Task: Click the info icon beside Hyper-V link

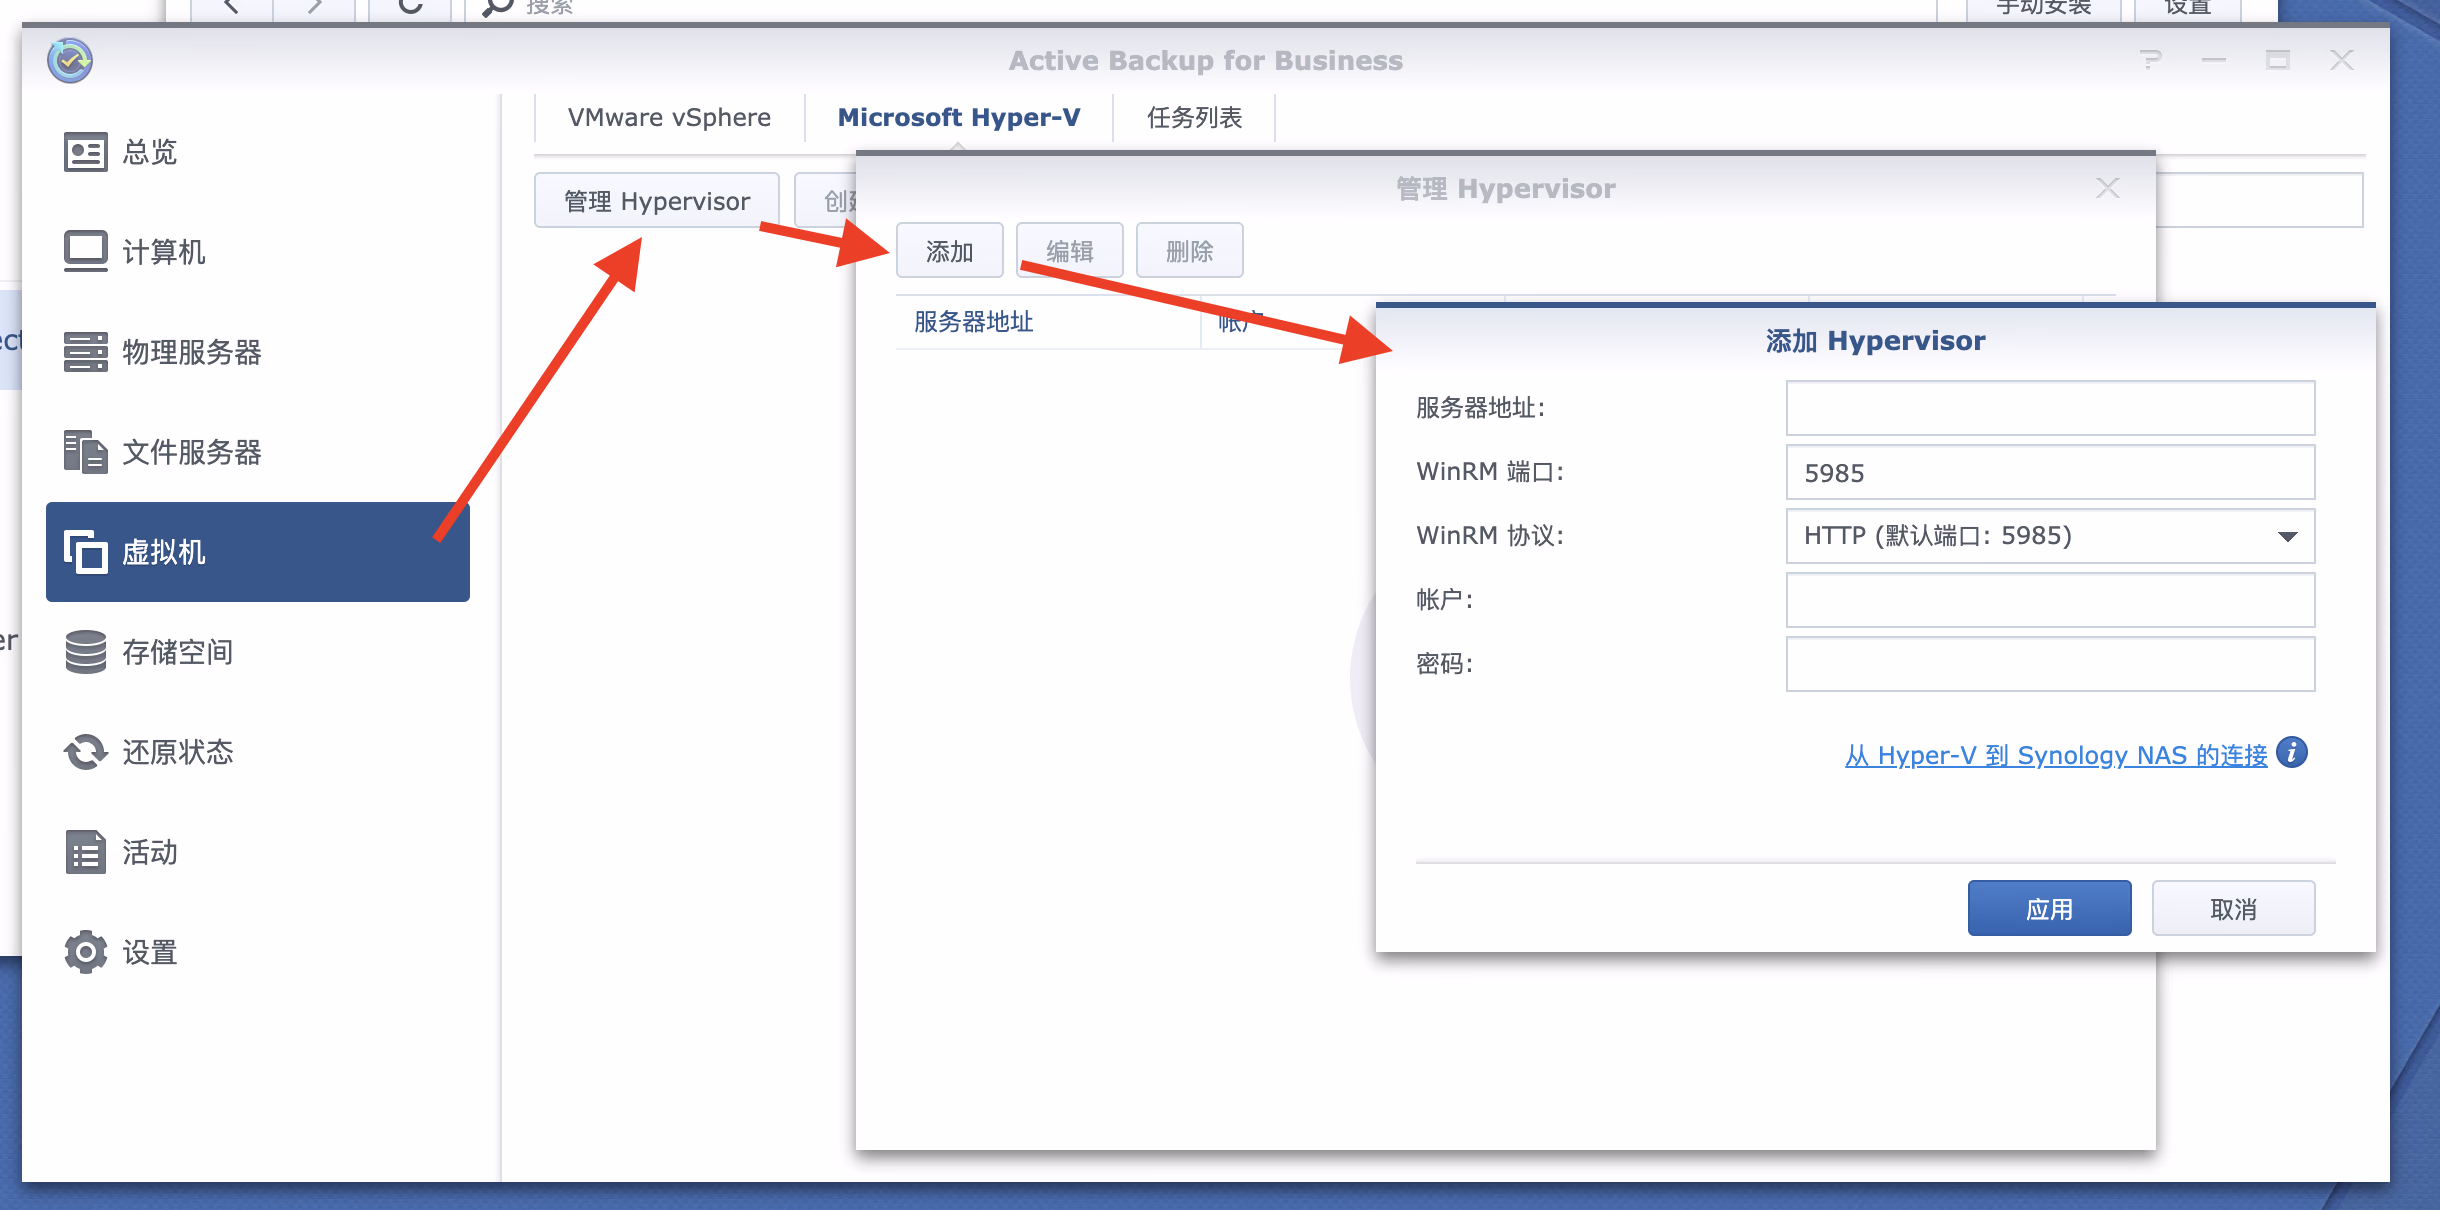Action: (x=2291, y=752)
